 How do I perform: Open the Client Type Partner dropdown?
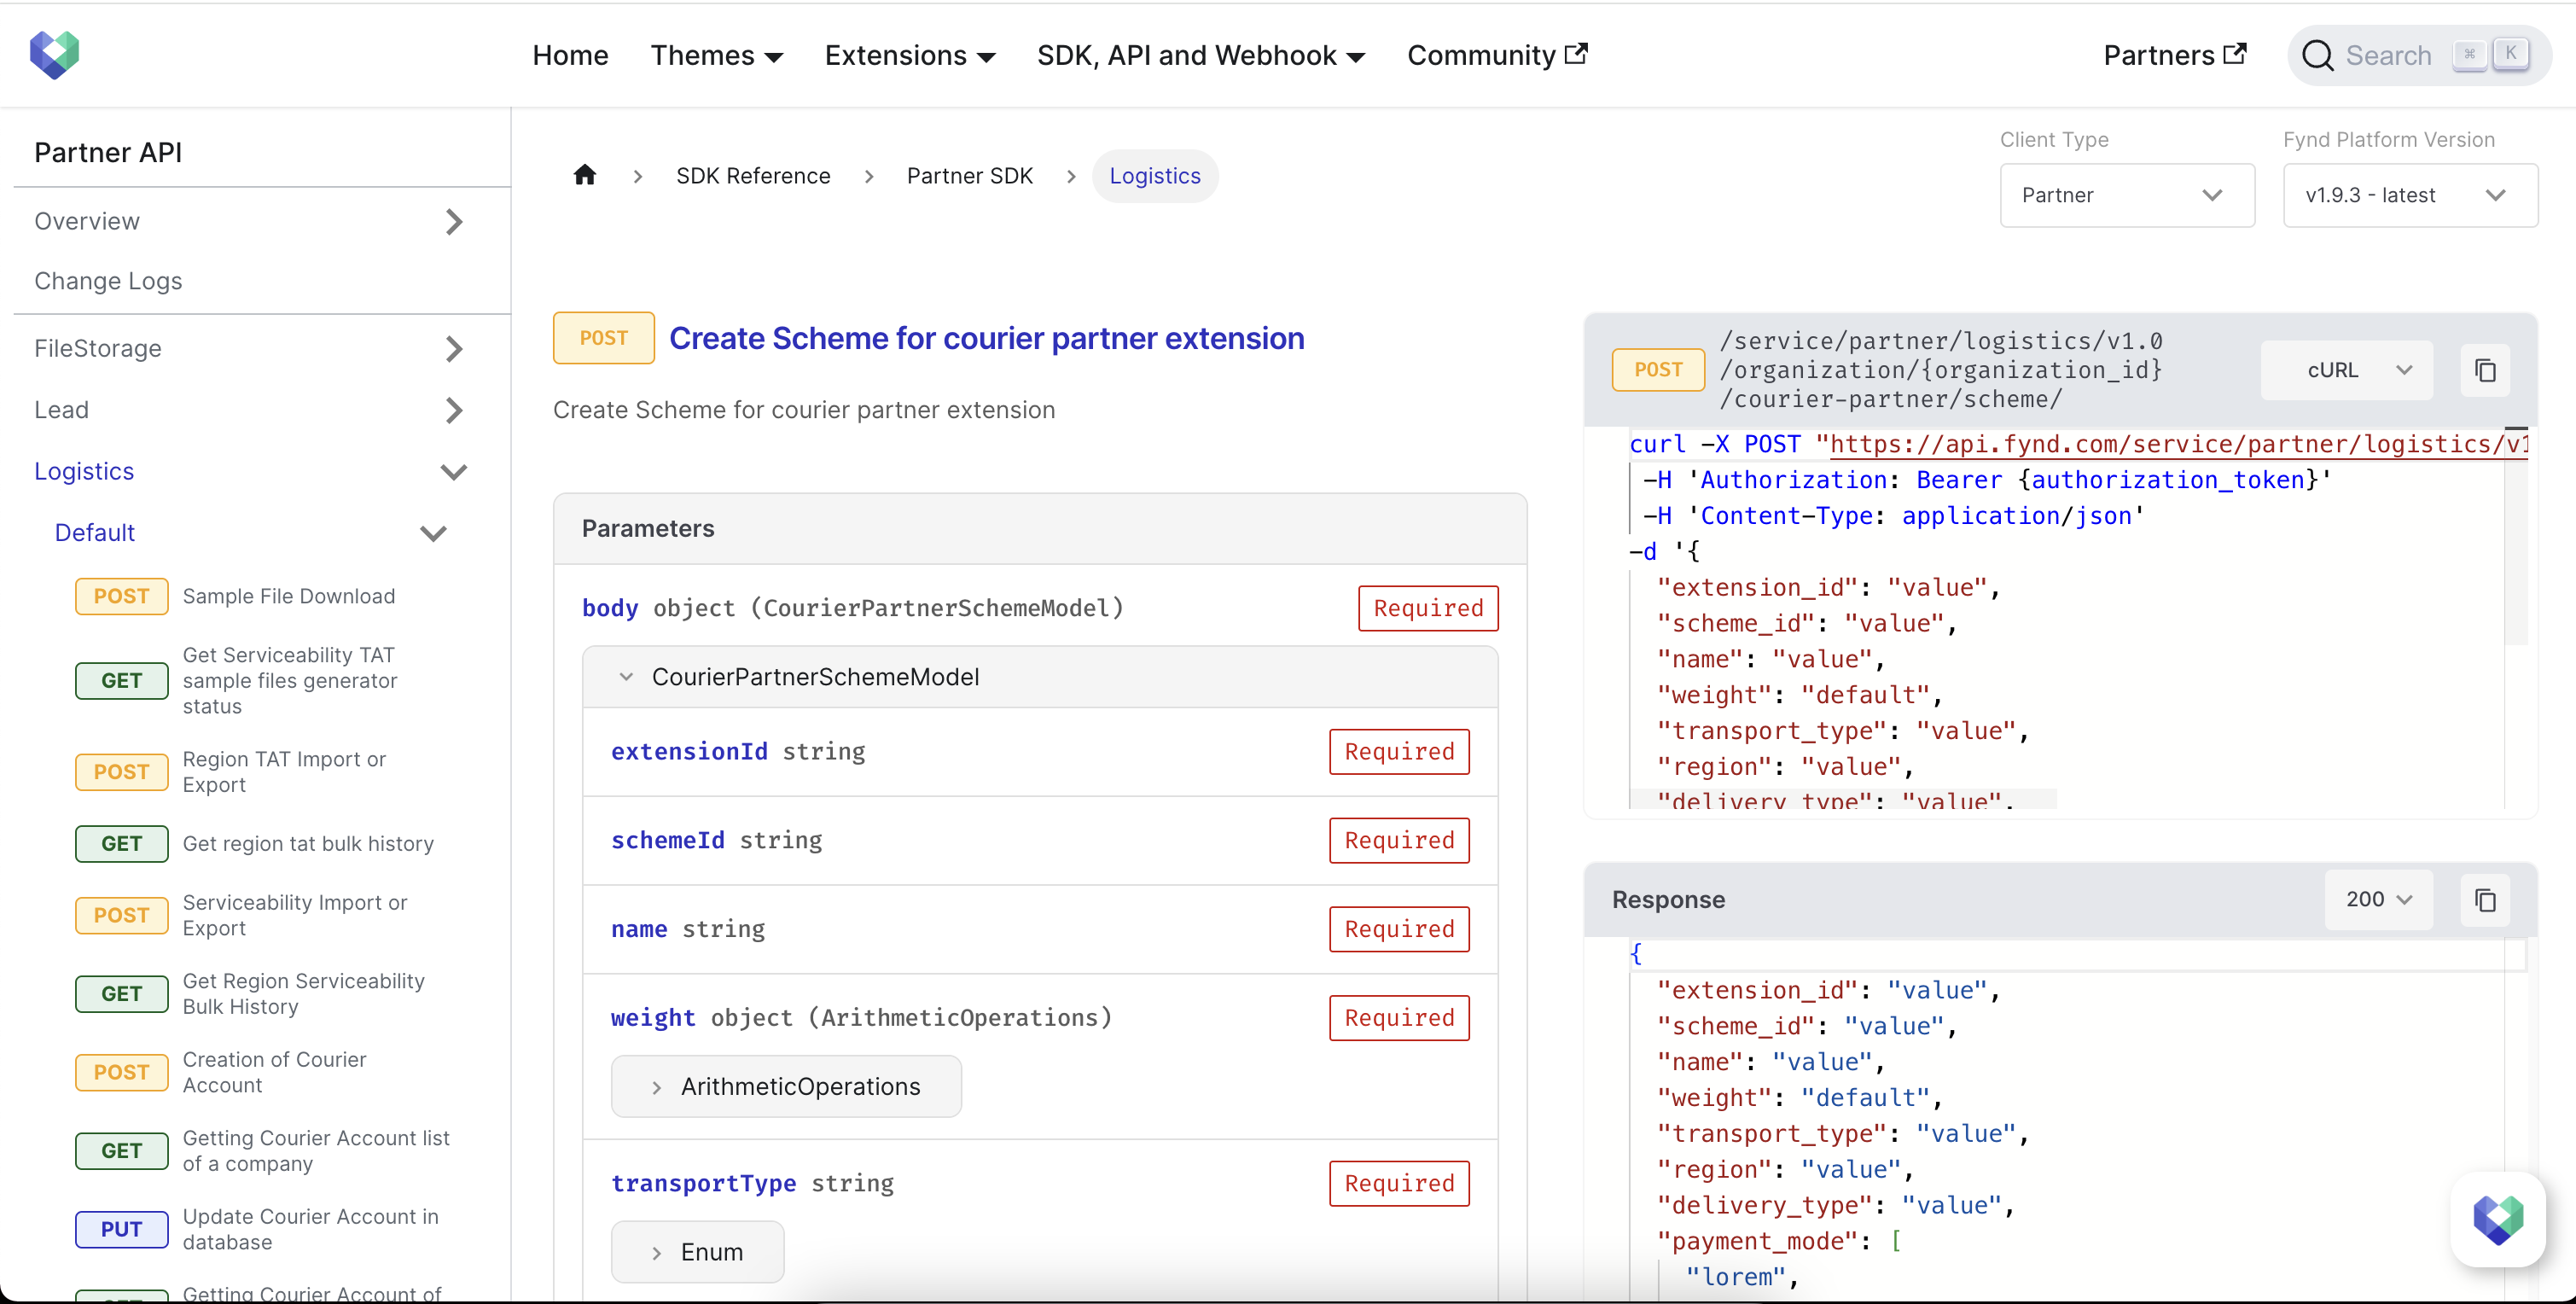(2127, 196)
